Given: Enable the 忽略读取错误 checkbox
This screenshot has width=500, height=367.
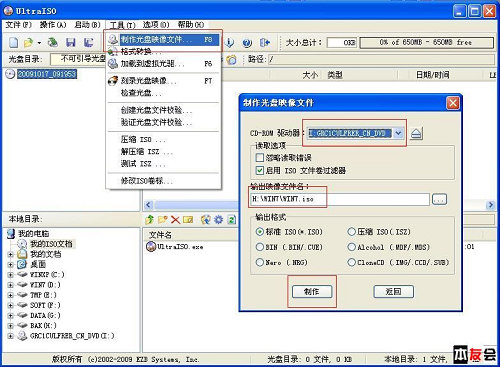Looking at the screenshot, I should (259, 157).
